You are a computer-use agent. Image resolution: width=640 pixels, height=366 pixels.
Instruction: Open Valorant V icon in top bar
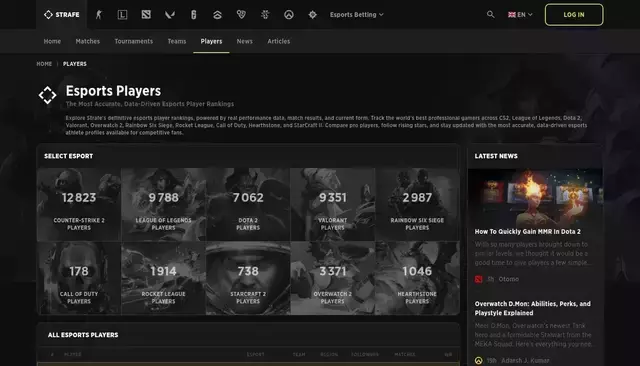(170, 15)
